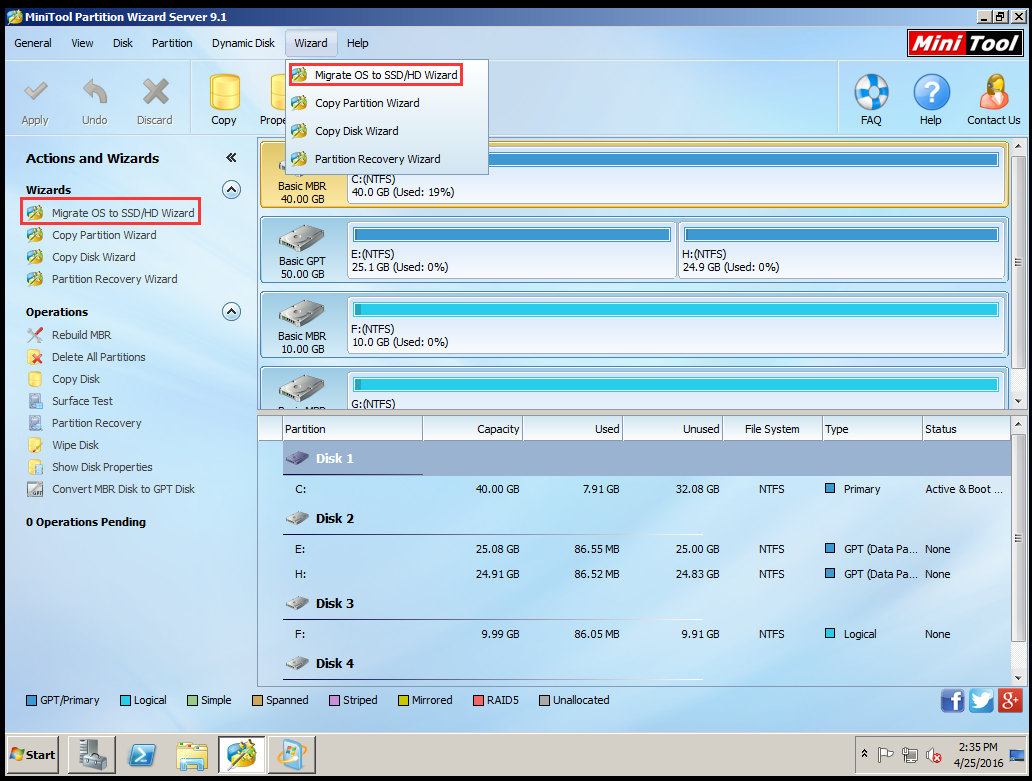Sort by the Capacity column header
Image resolution: width=1032 pixels, height=781 pixels.
[473, 429]
